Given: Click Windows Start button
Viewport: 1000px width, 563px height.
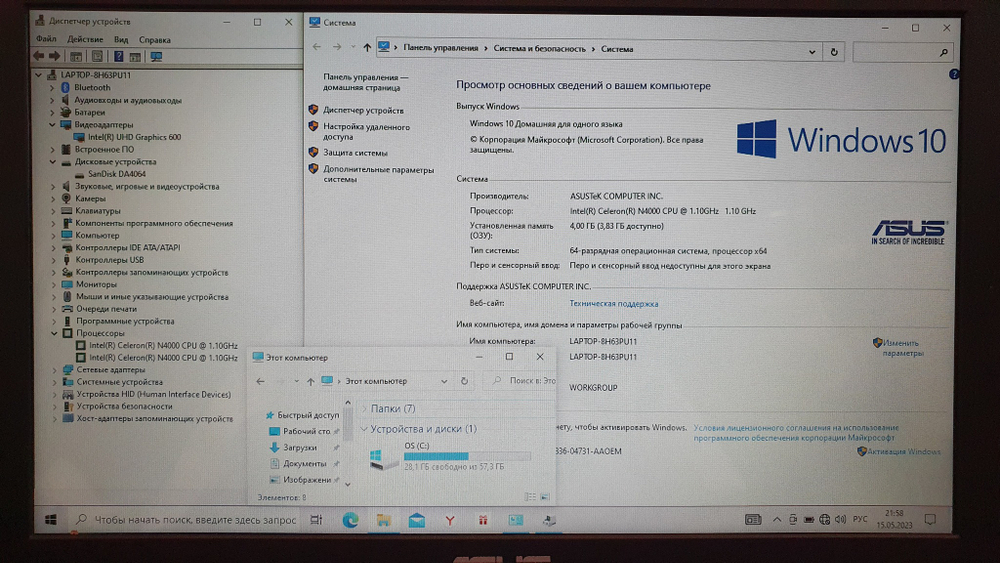Looking at the screenshot, I should (51, 520).
